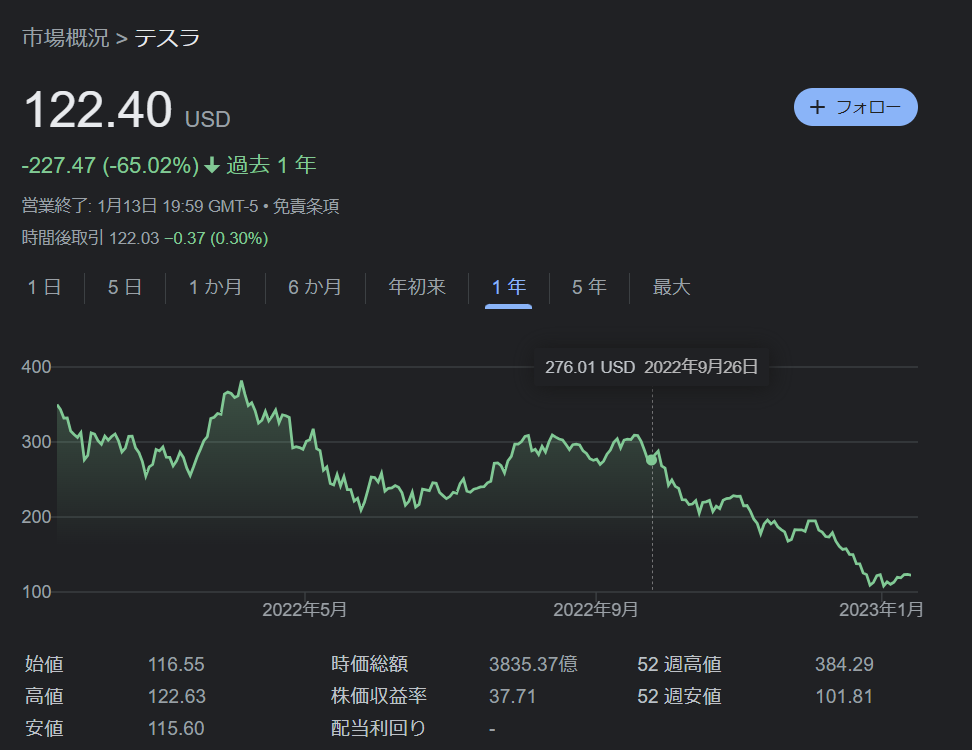Select the 5日 range tab
Viewport: 972px width, 750px height.
(125, 287)
